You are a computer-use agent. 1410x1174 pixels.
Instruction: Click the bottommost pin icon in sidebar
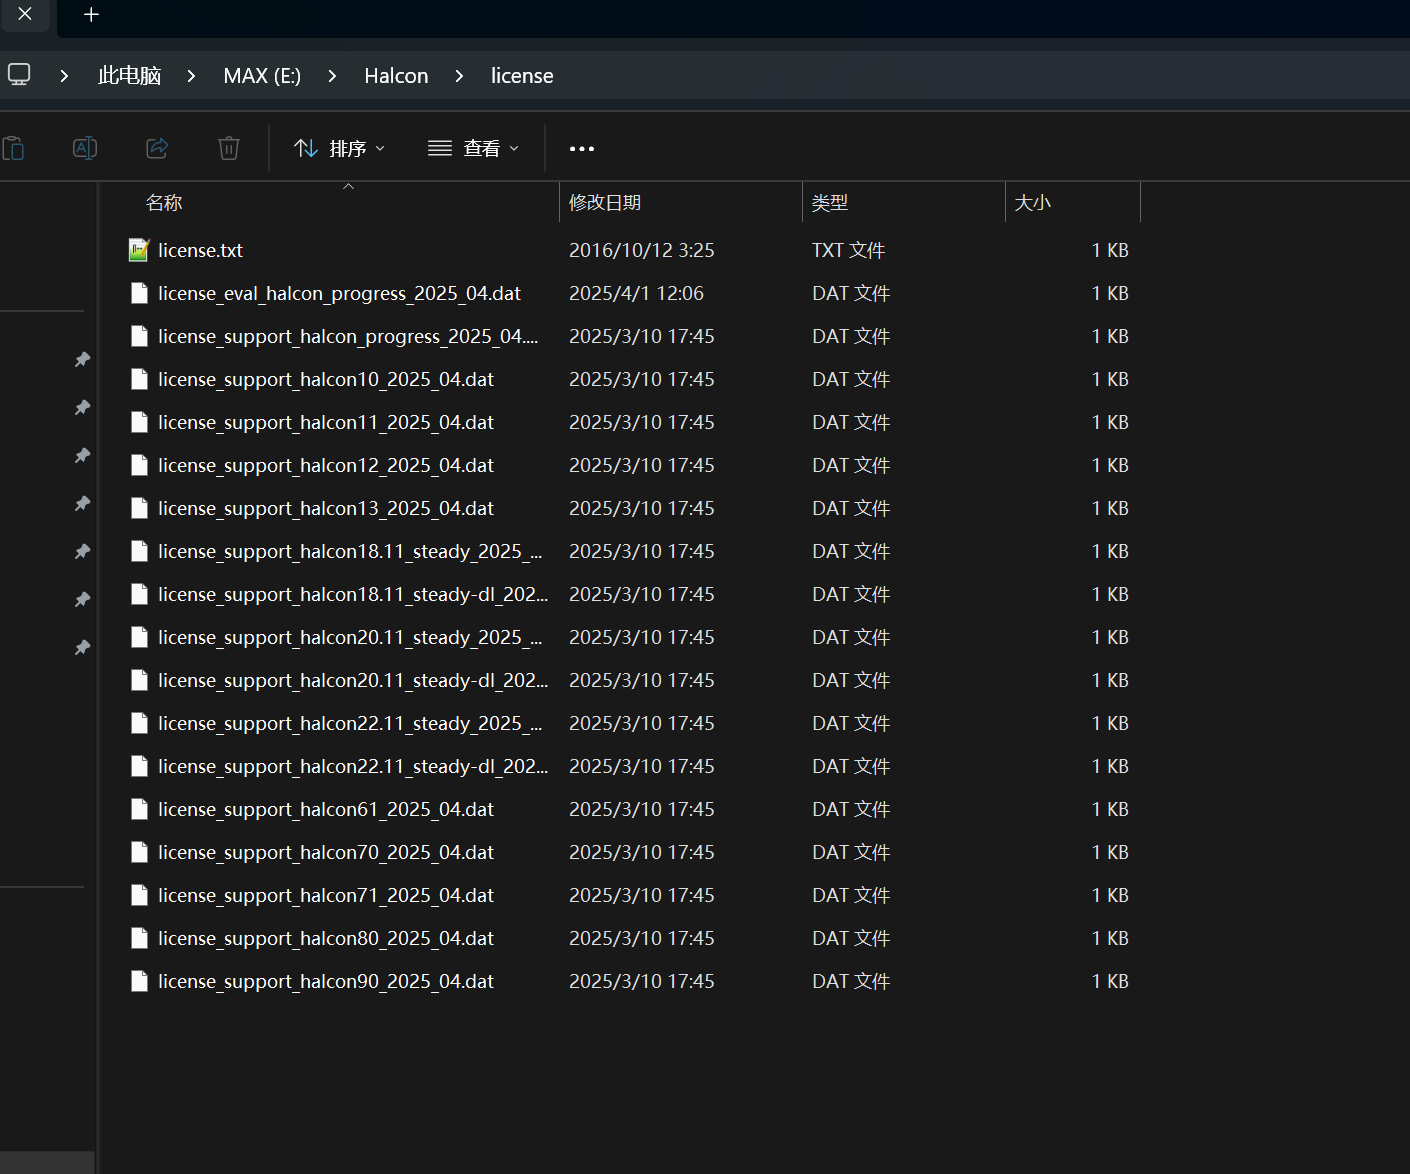(x=82, y=647)
